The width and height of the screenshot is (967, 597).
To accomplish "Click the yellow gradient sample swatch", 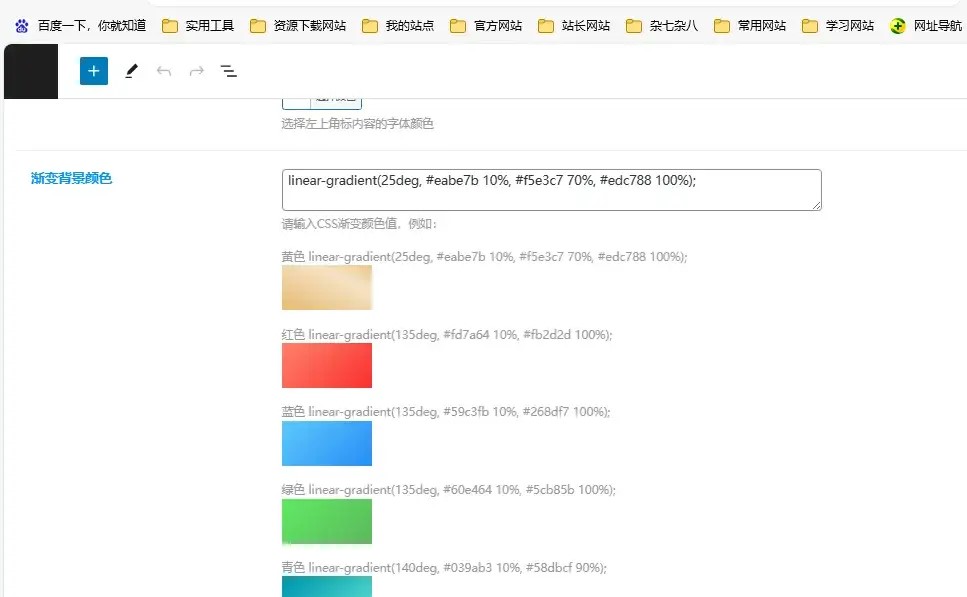I will [327, 287].
